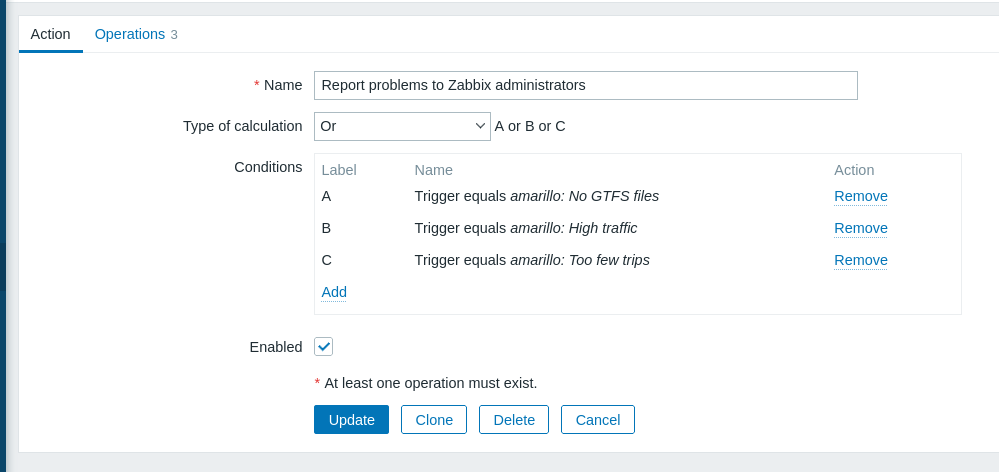The image size is (999, 472).
Task: Expand the Type of calculation dropdown
Action: [x=402, y=126]
